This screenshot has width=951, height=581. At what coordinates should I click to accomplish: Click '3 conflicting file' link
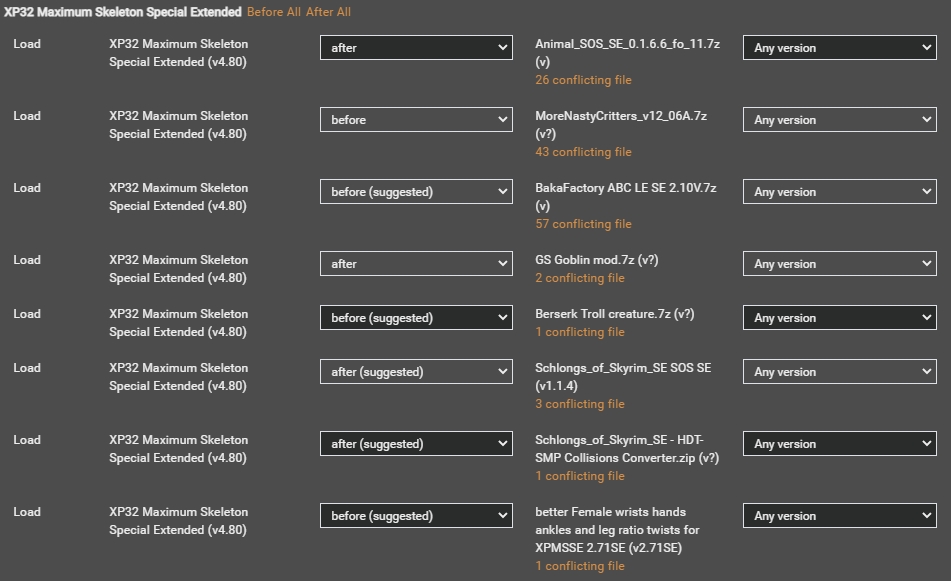pyautogui.click(x=580, y=404)
